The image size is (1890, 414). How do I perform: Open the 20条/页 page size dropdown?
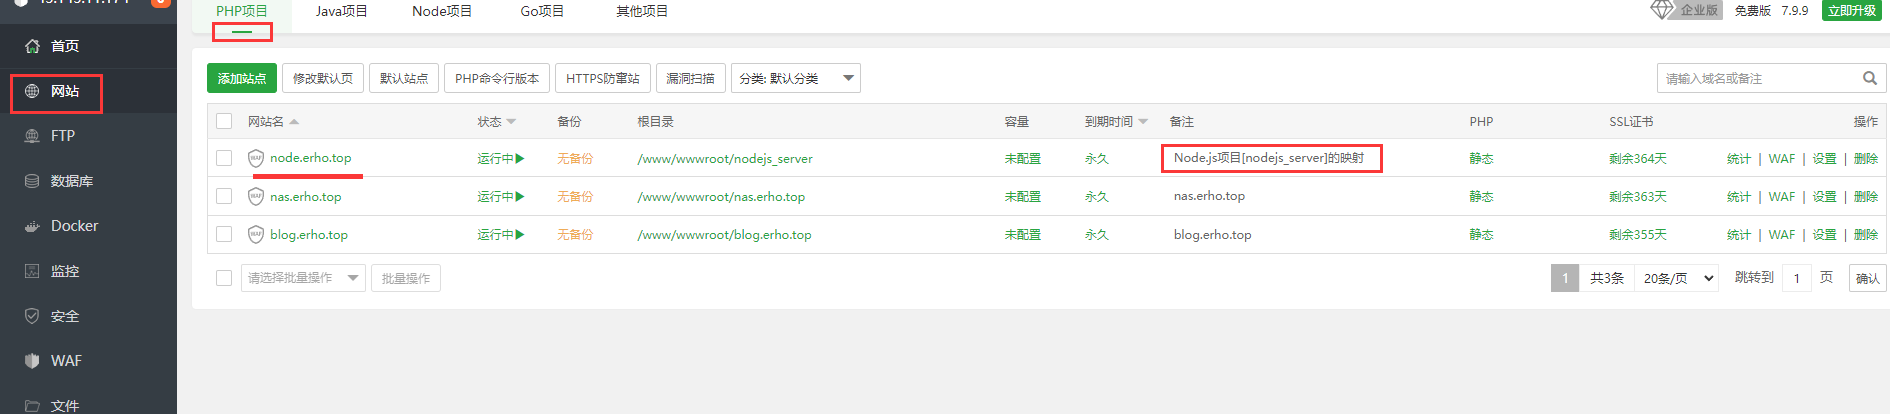(1678, 278)
